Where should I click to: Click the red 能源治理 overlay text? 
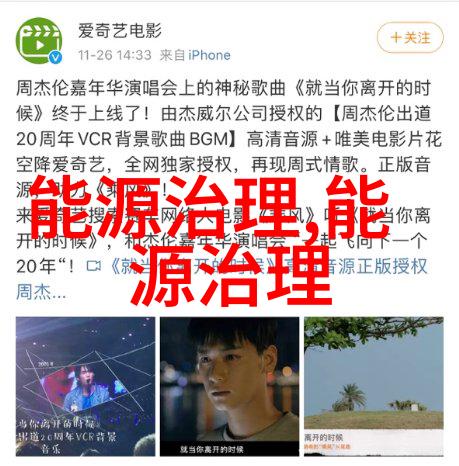pos(210,240)
